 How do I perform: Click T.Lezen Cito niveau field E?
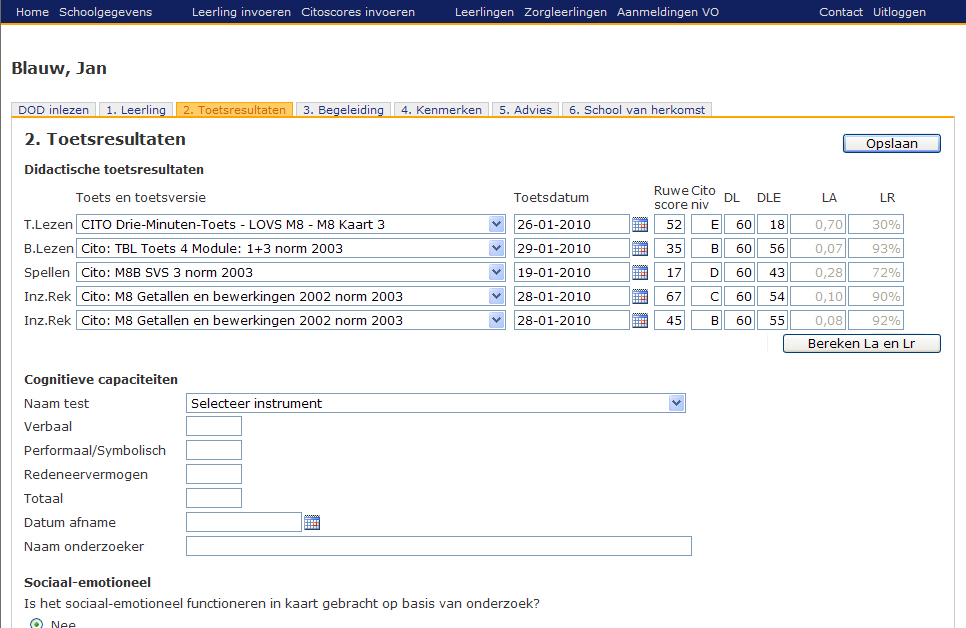tap(706, 224)
